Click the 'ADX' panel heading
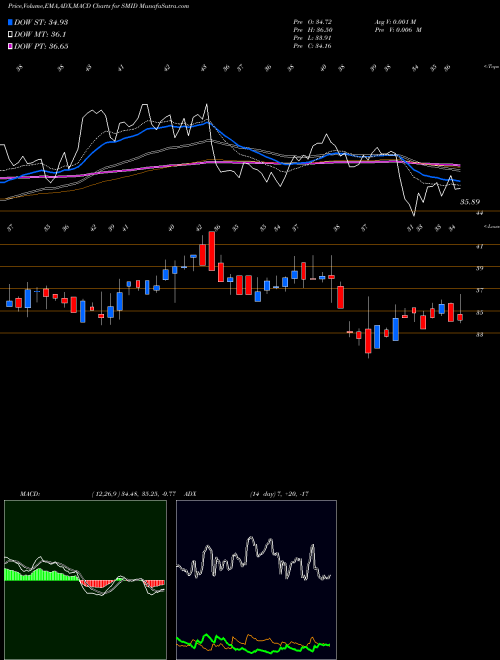Screen dimensions: 500x660 pyautogui.click(x=191, y=494)
